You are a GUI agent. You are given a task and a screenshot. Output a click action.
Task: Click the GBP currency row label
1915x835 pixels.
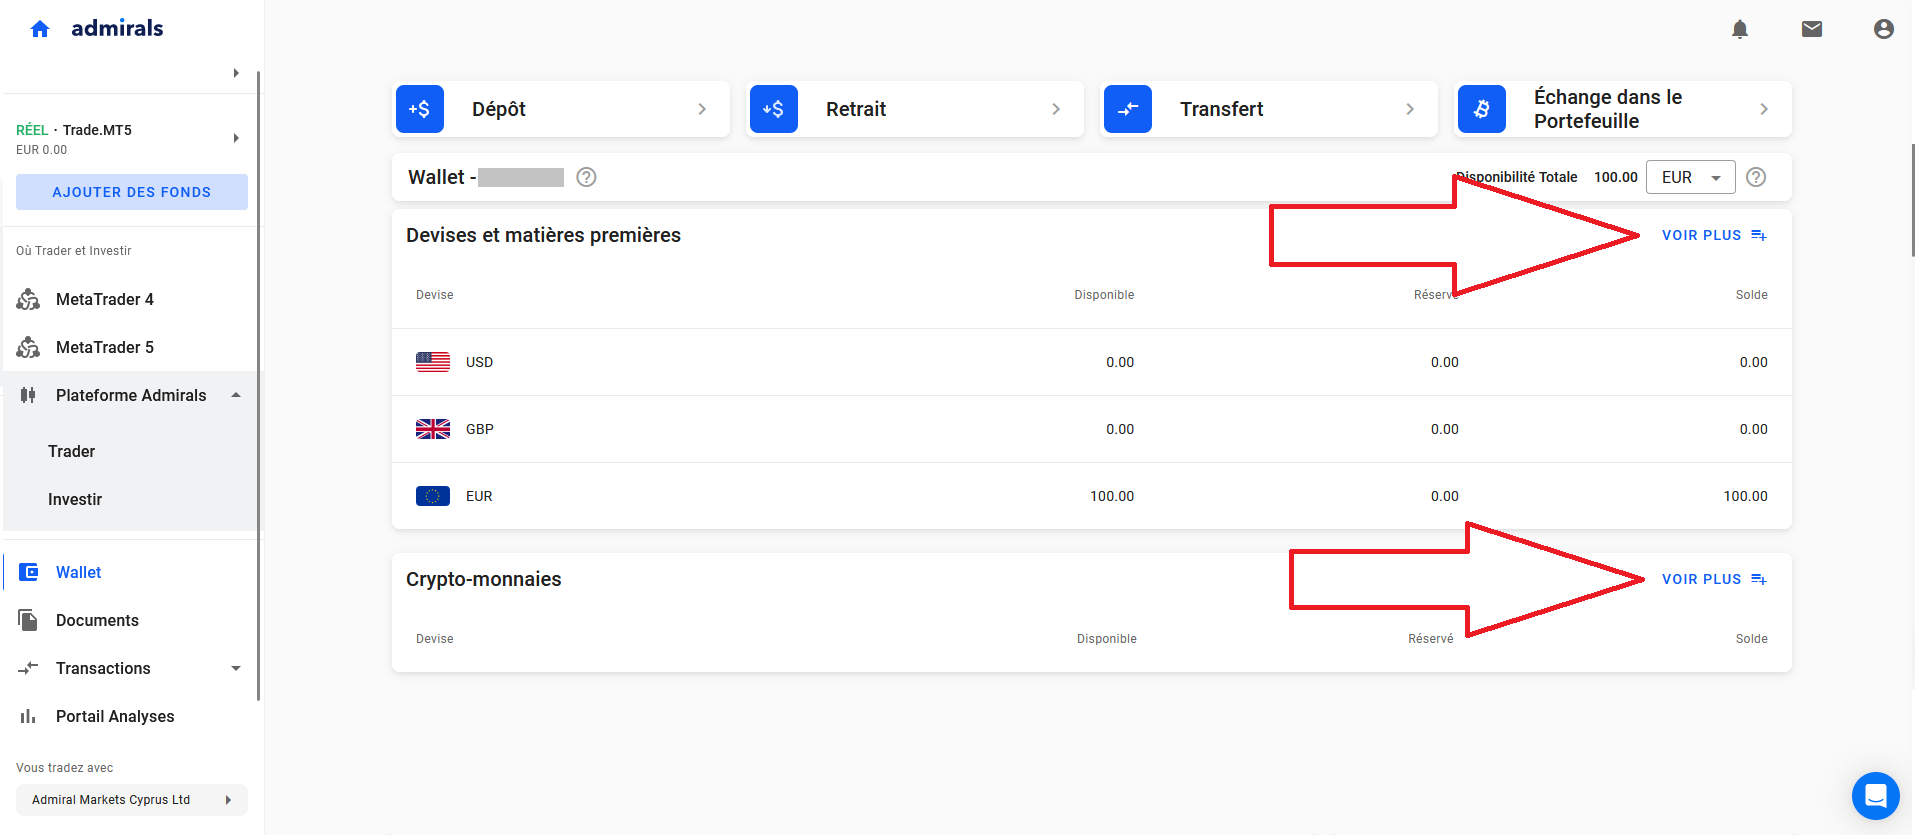[480, 429]
